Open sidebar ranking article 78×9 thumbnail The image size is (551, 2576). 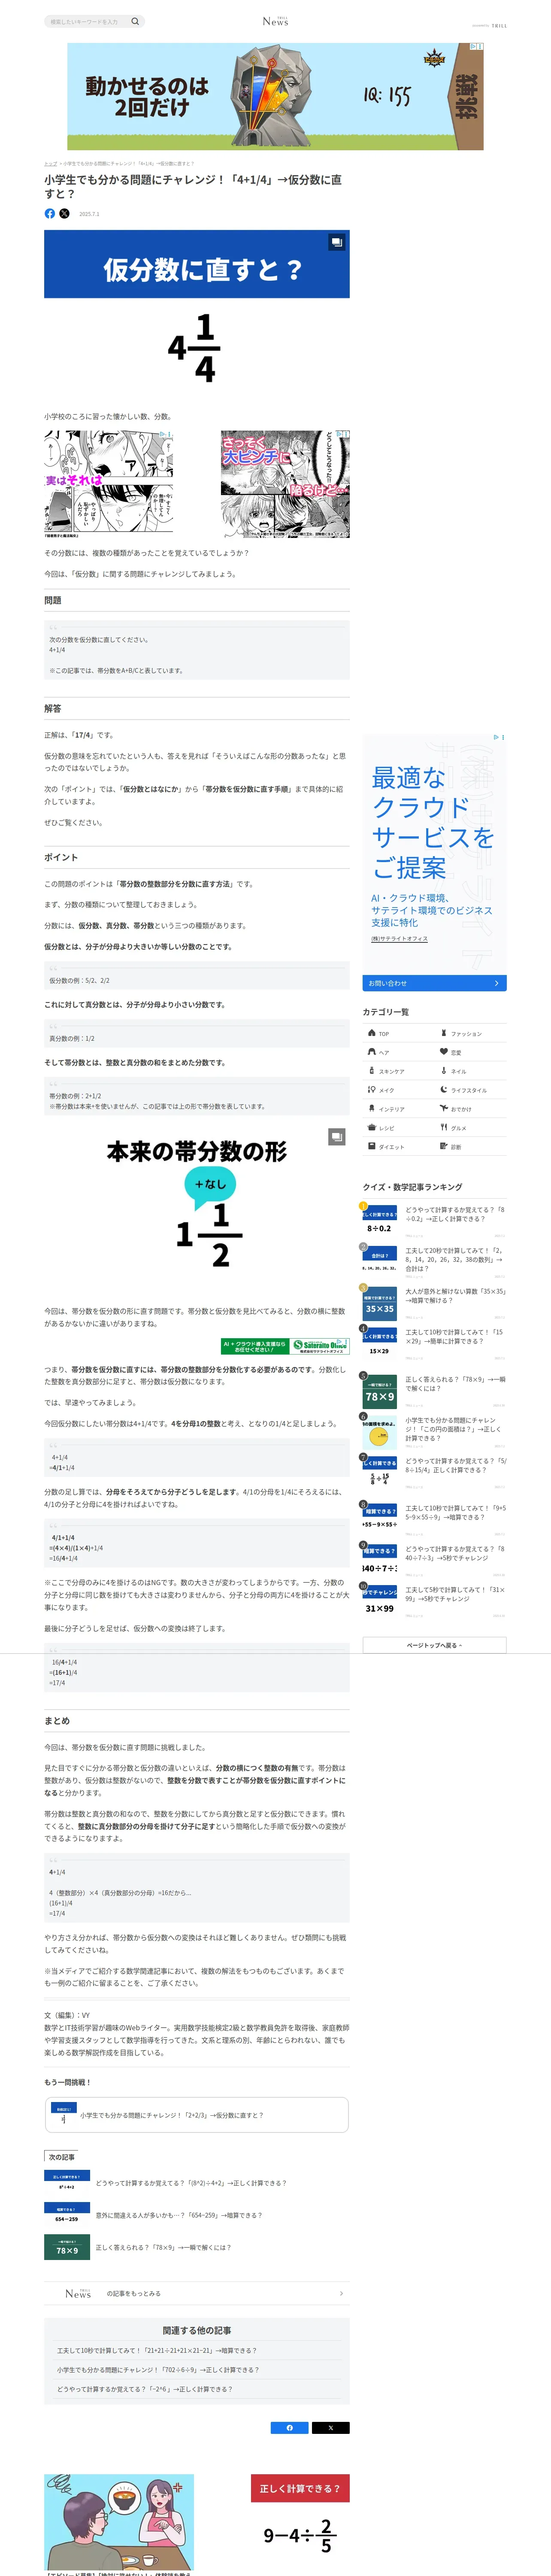tap(380, 1391)
